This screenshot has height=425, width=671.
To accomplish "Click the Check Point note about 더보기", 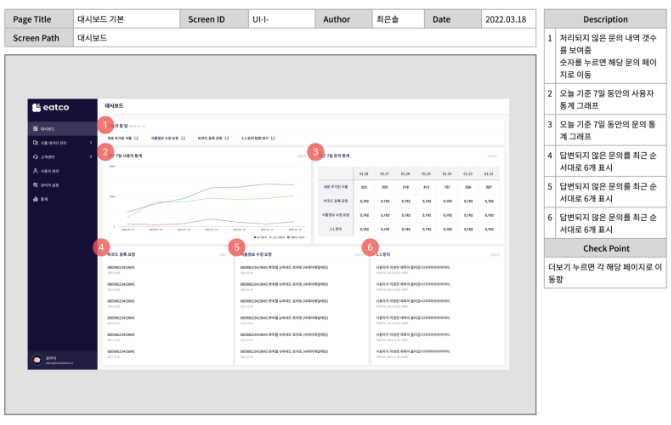I will coord(605,273).
